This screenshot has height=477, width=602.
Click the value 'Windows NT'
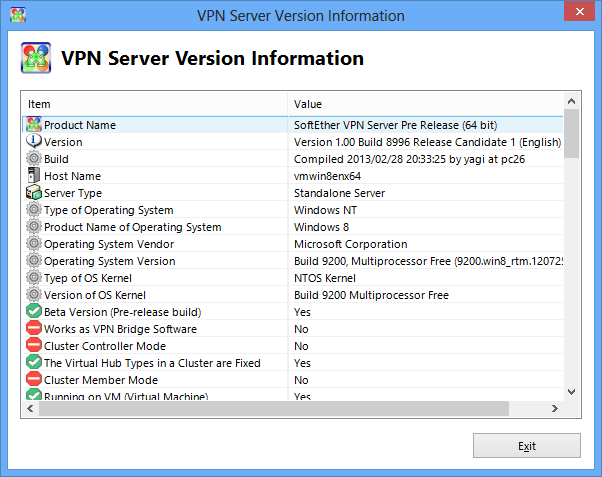[x=325, y=210]
